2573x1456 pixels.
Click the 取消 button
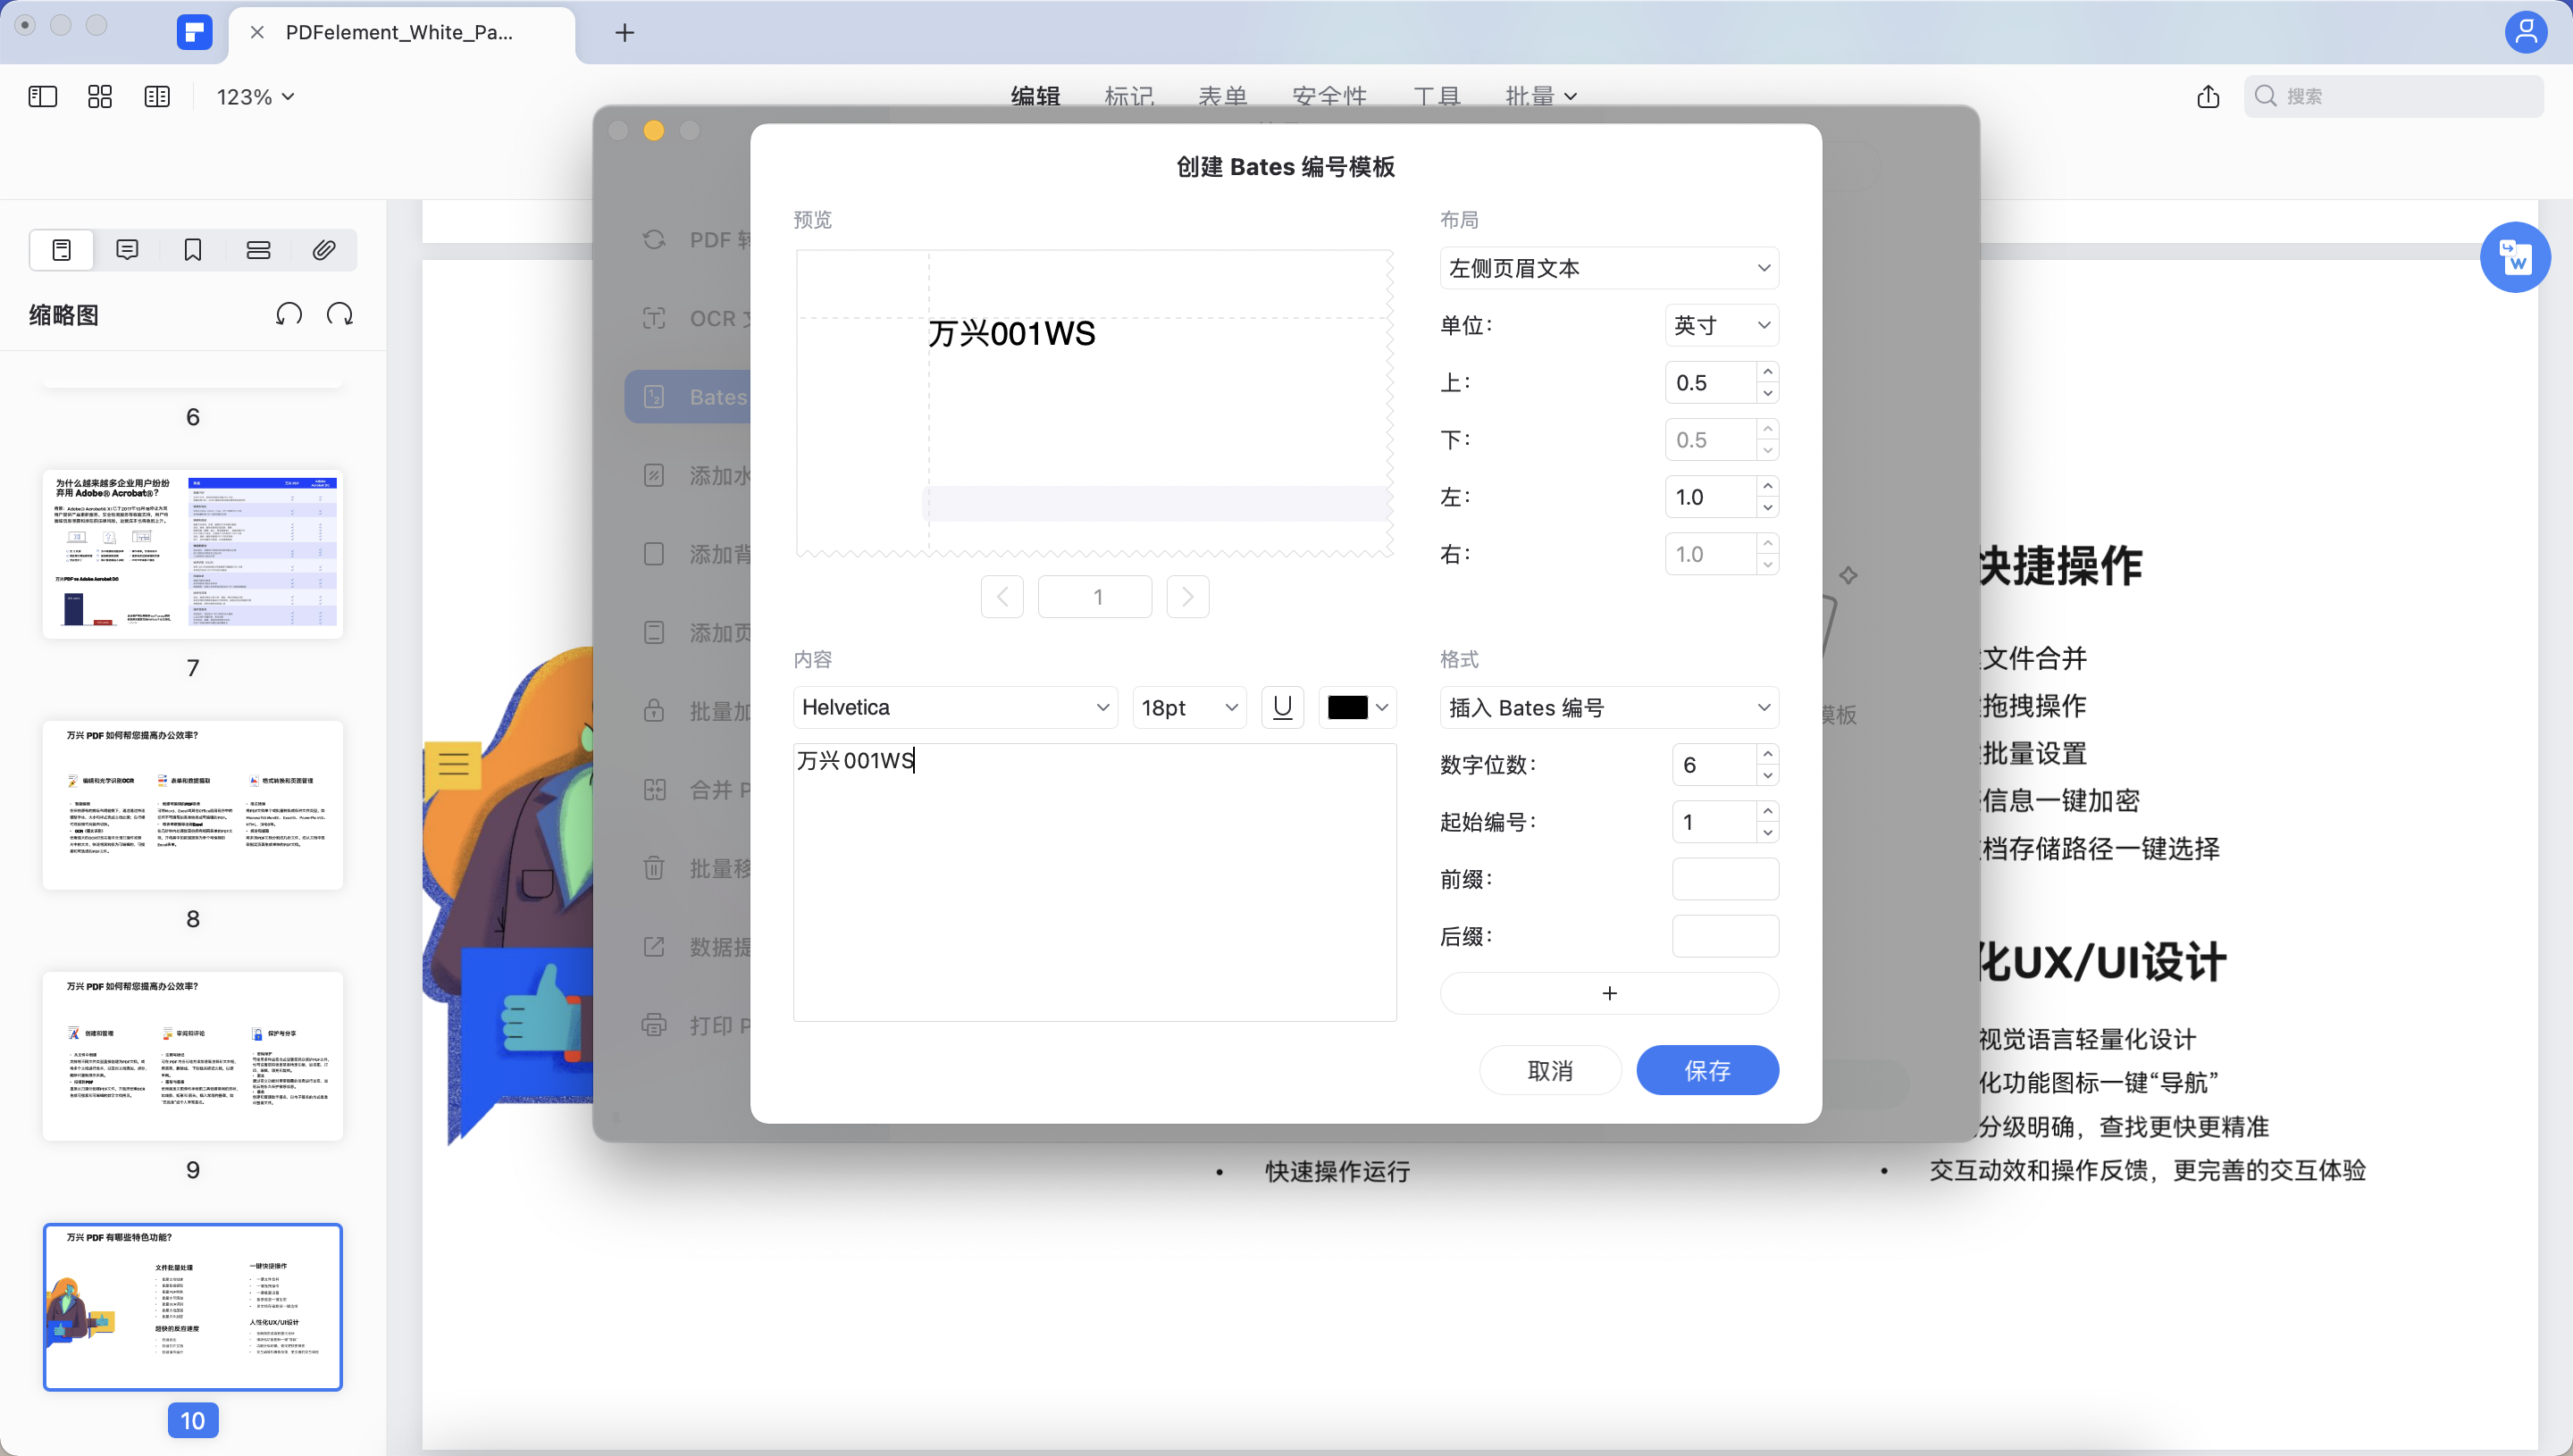(x=1549, y=1070)
